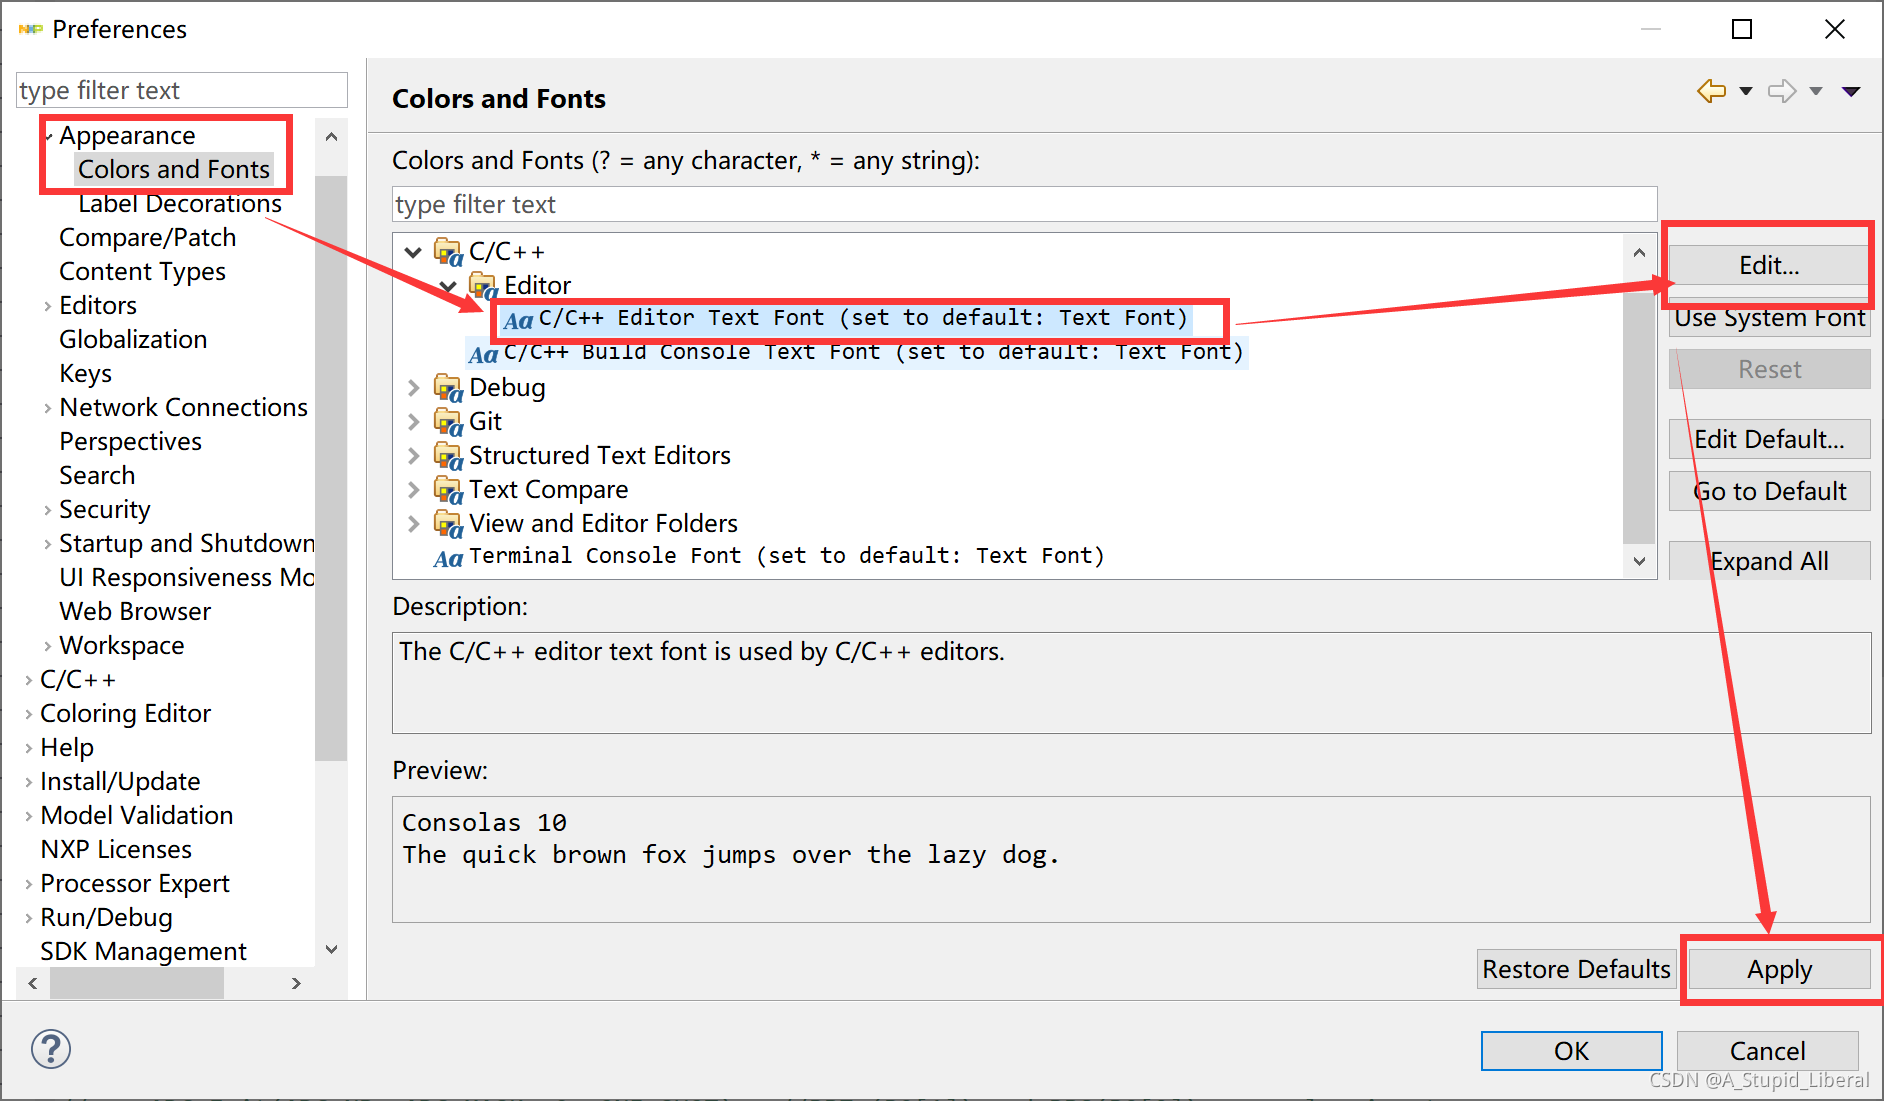
Task: Expand the Debug fonts category
Action: [x=413, y=388]
